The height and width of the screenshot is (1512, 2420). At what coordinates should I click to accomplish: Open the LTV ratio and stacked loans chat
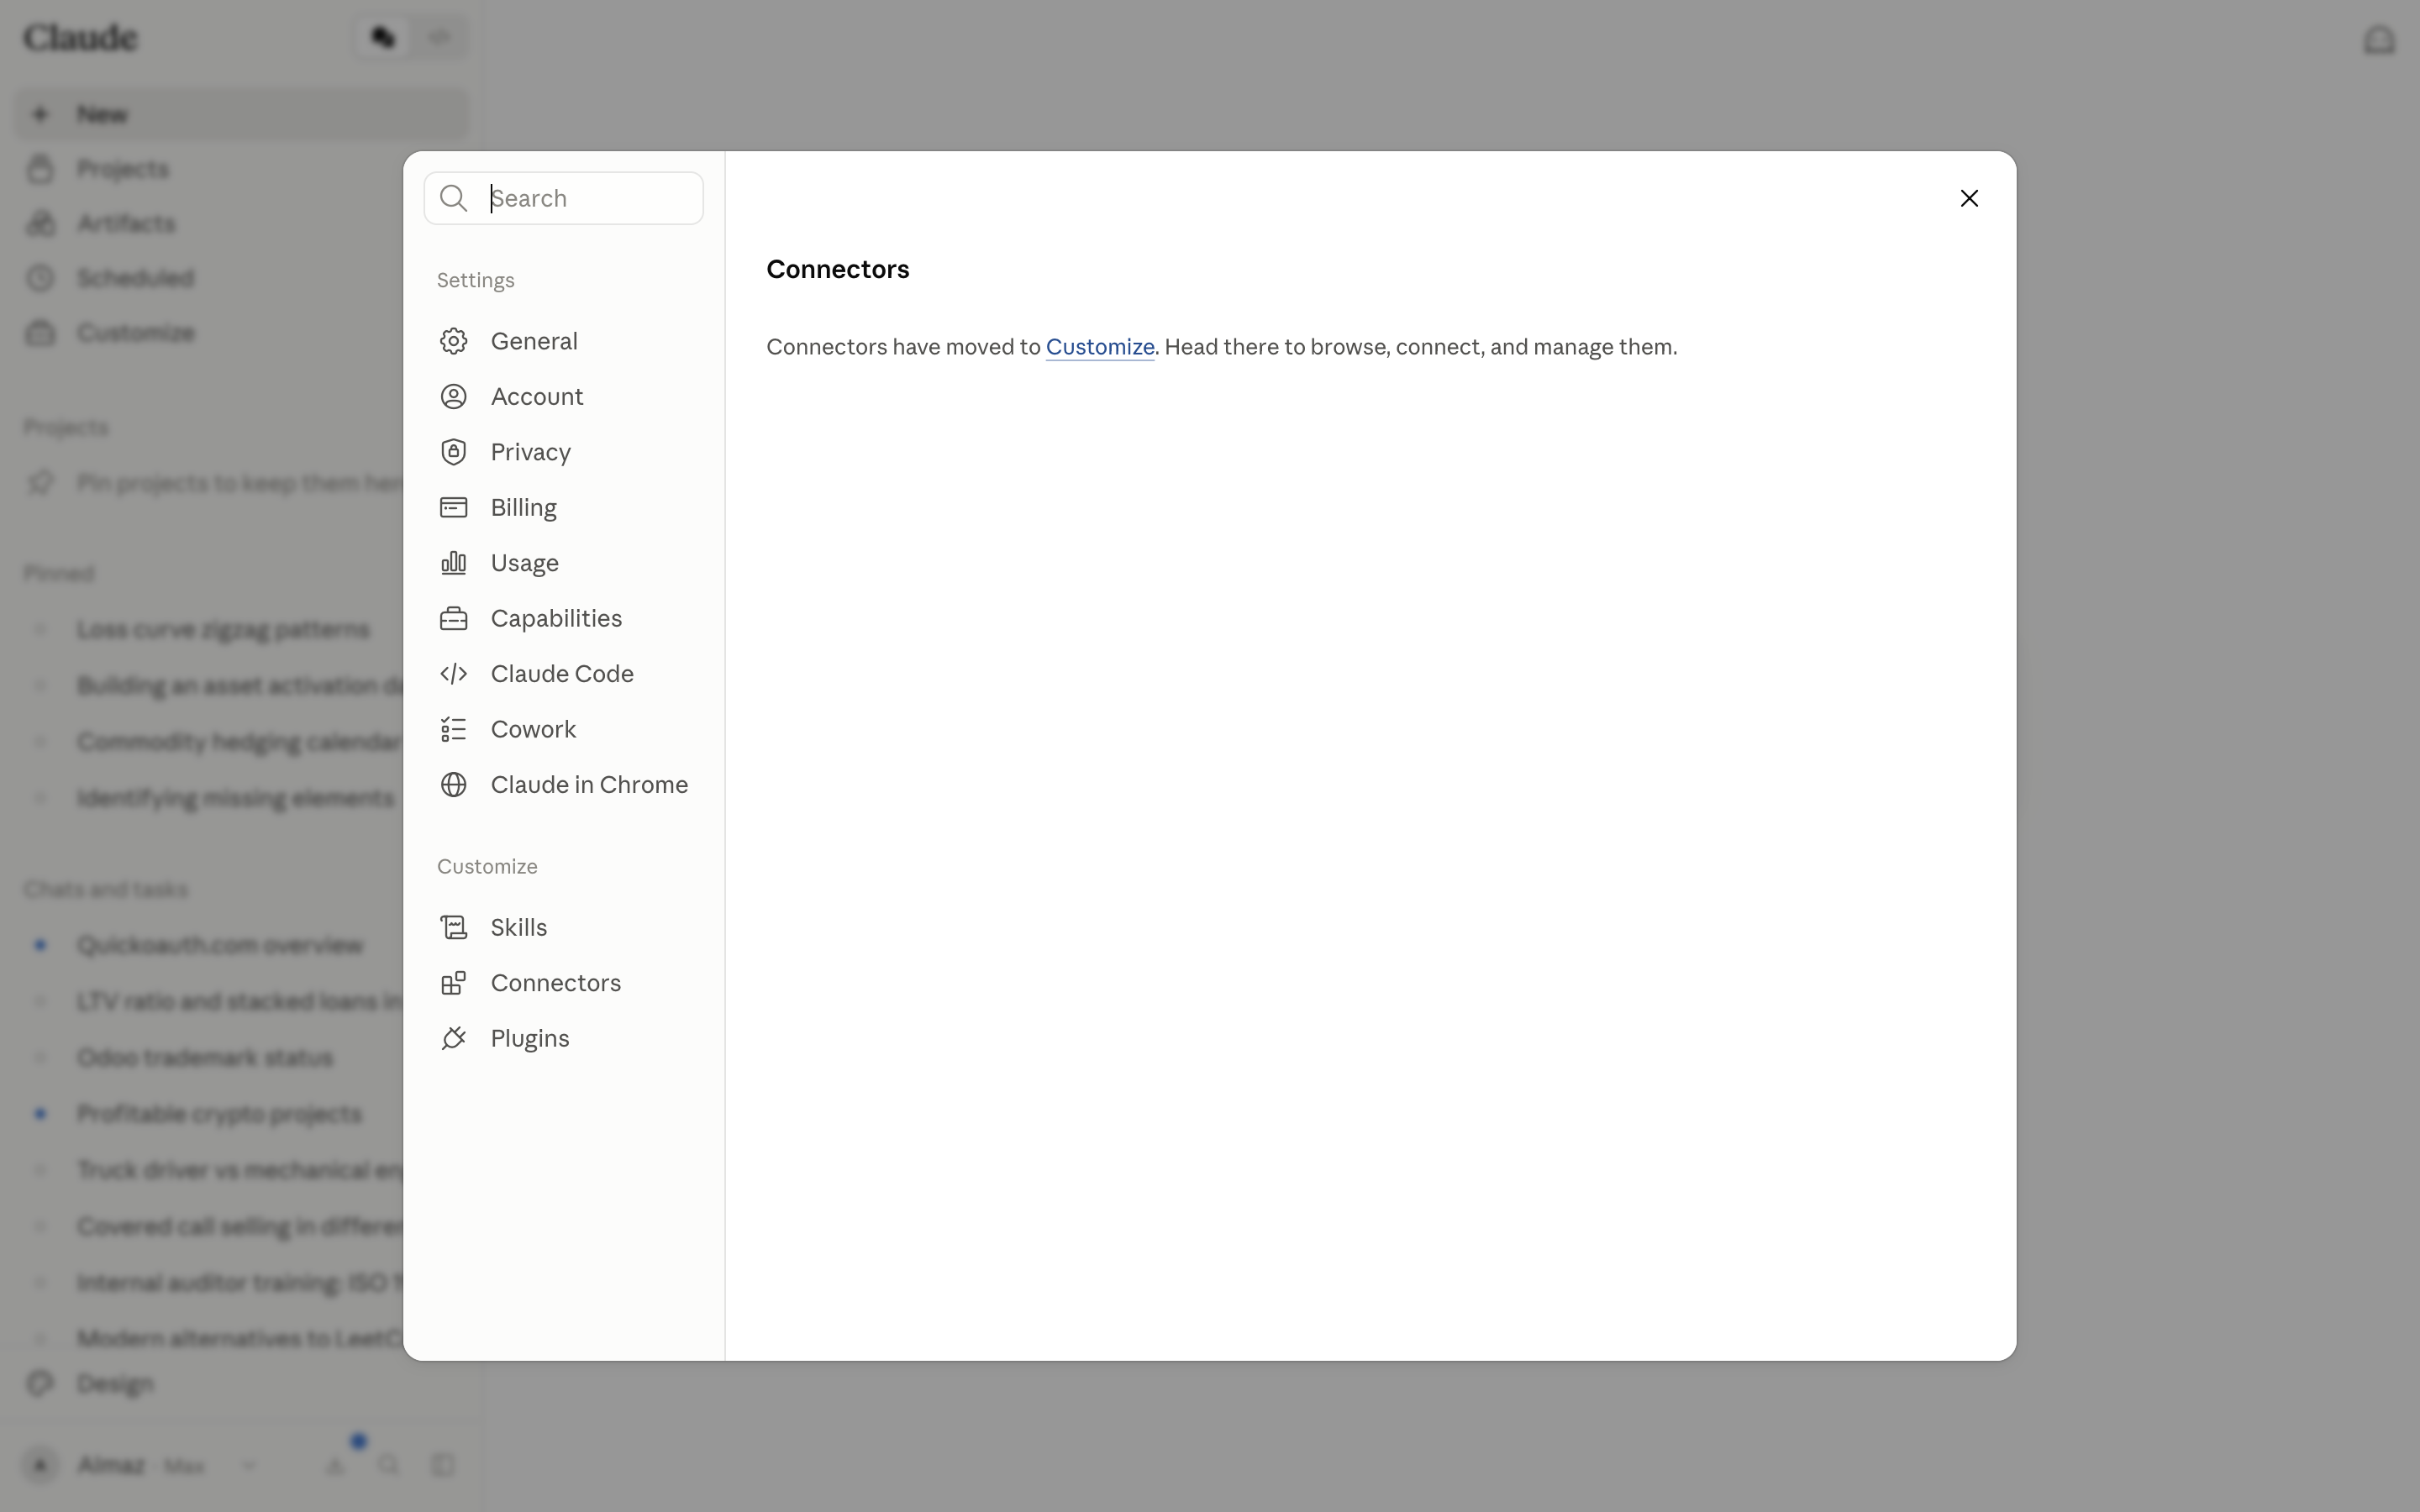(240, 1001)
